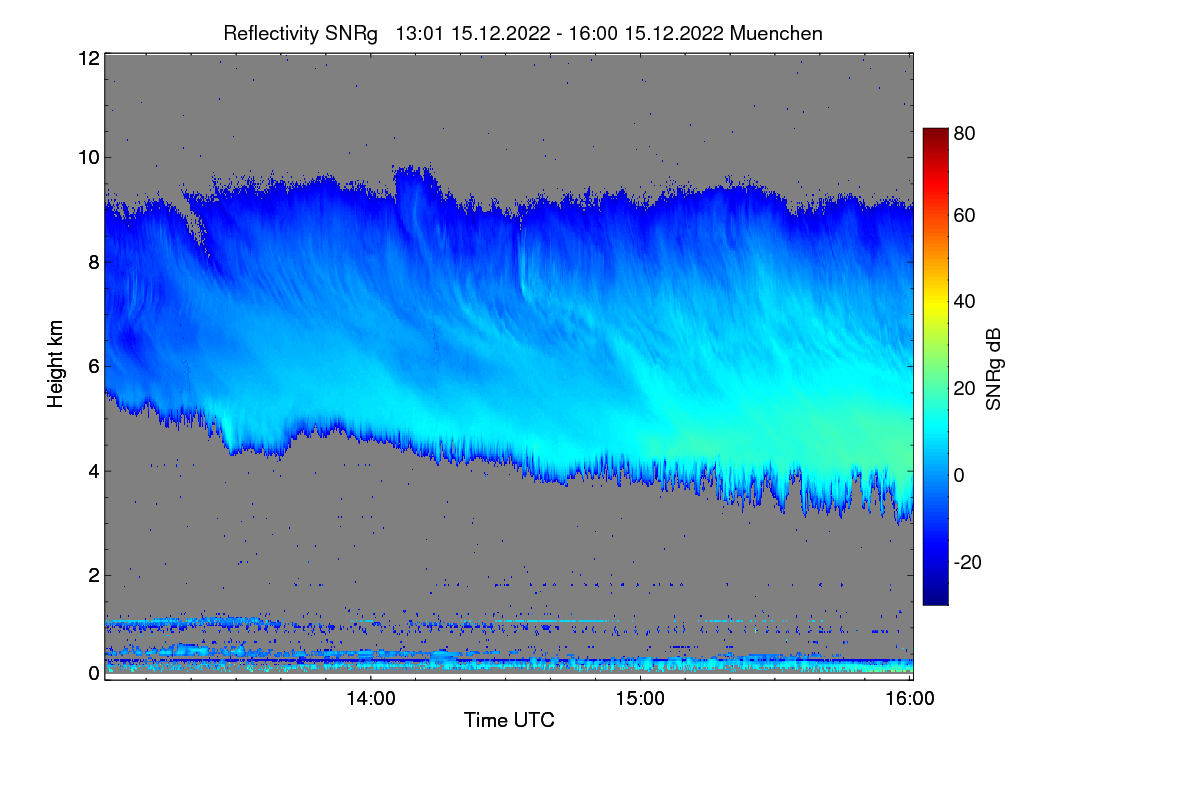Image resolution: width=1200 pixels, height=800 pixels.
Task: Click the cloud-top bump just after 14:00
Action: 415,180
